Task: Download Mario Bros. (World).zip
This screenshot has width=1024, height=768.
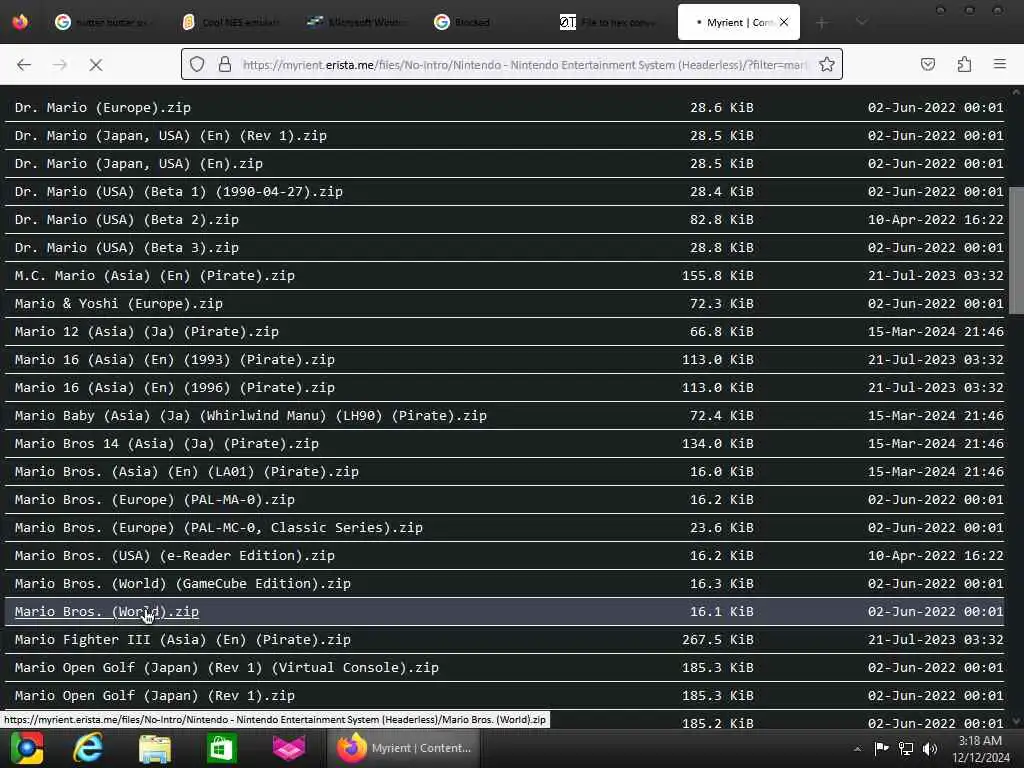Action: [106, 612]
